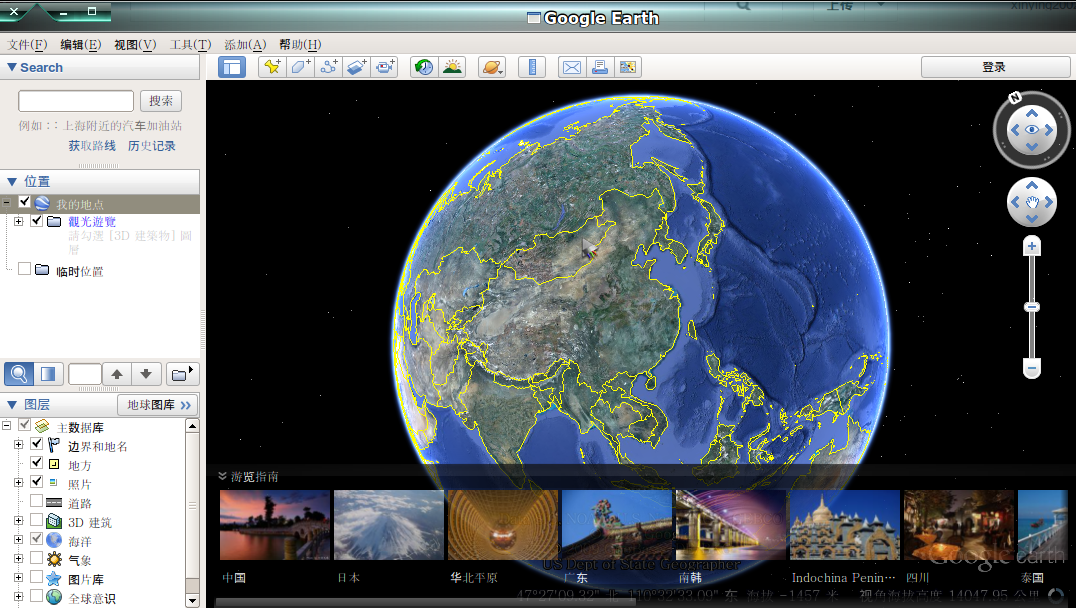This screenshot has height=608, width=1076.
Task: Click the globe icon next to 我的地点
Action: click(x=43, y=203)
